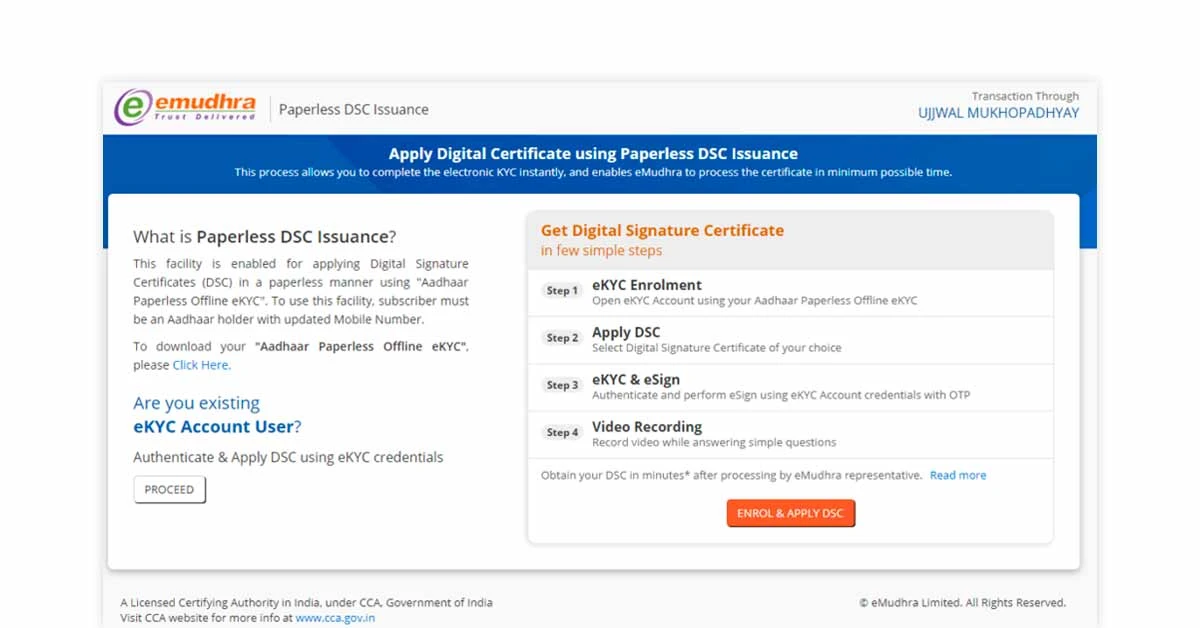Click the Paperless DSC Issuance header title
Viewport: 1200px width, 628px height.
point(352,109)
